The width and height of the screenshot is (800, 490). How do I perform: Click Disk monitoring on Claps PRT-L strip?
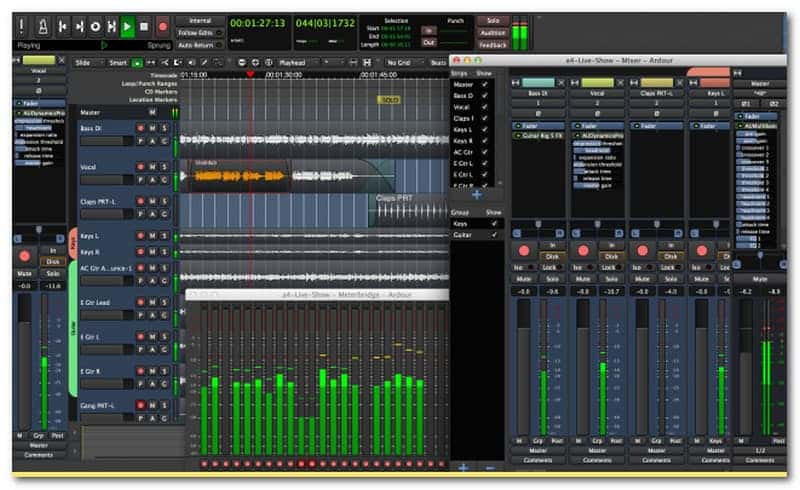tap(670, 256)
